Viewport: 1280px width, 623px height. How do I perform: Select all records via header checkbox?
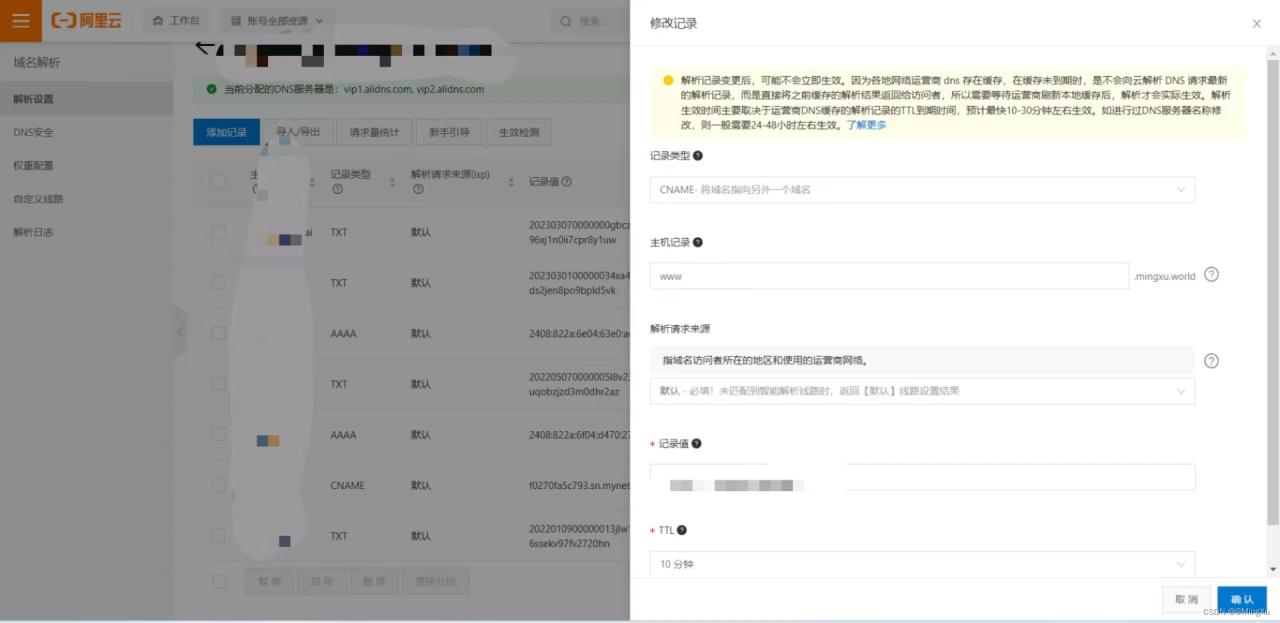[x=216, y=181]
